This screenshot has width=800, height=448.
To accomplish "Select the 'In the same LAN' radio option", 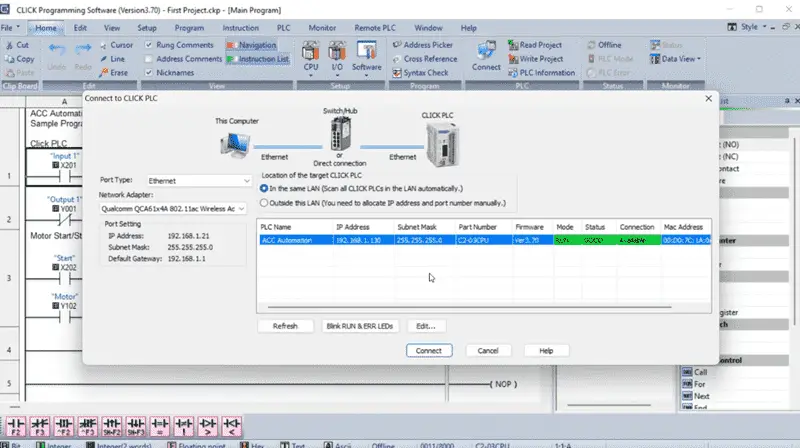I will click(x=264, y=188).
